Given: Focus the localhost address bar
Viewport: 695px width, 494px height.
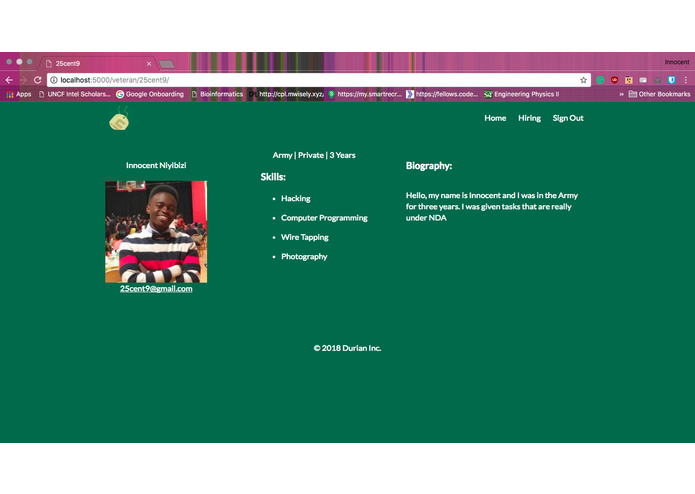Looking at the screenshot, I should point(319,80).
